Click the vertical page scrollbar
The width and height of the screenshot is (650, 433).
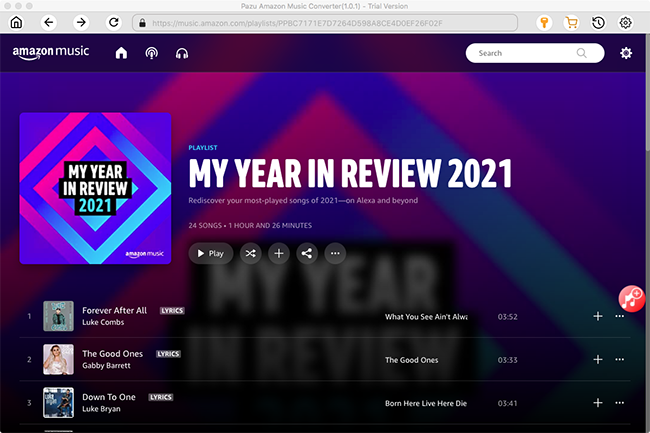pyautogui.click(x=648, y=93)
